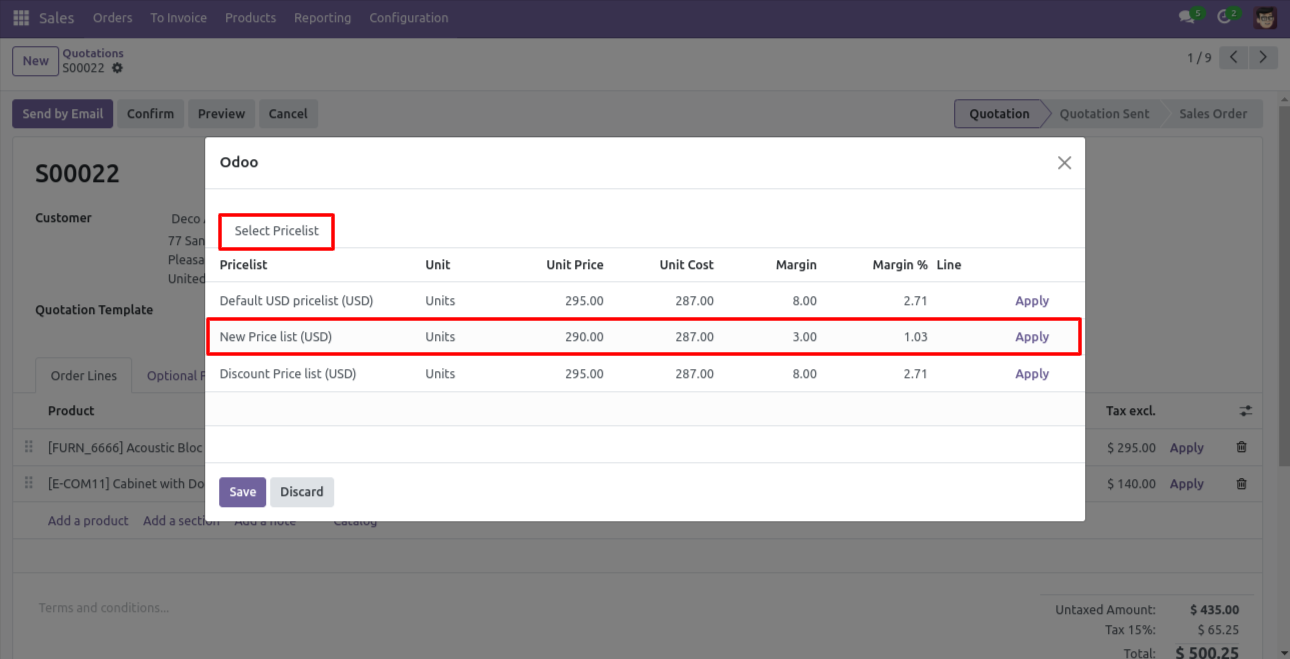This screenshot has width=1290, height=659.
Task: Click the Select Pricelist label
Action: 277,231
